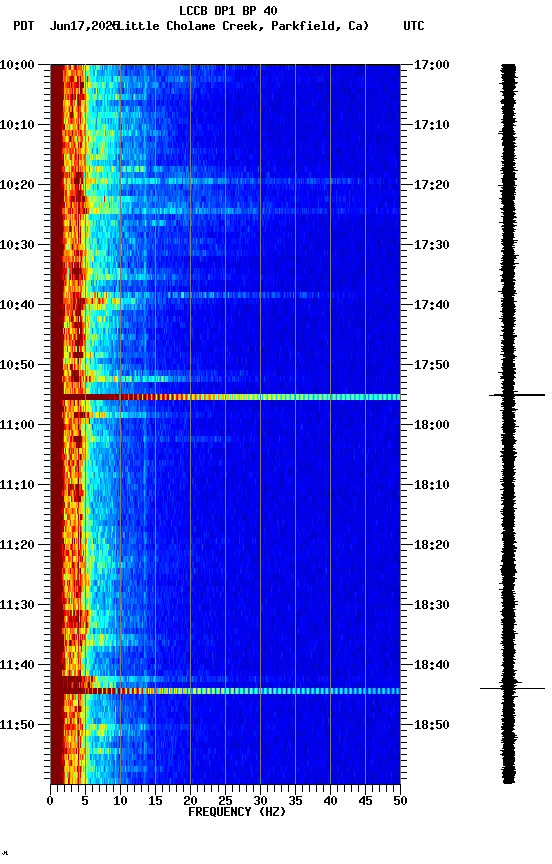Click the 5 Hz axis label

pyautogui.click(x=85, y=801)
